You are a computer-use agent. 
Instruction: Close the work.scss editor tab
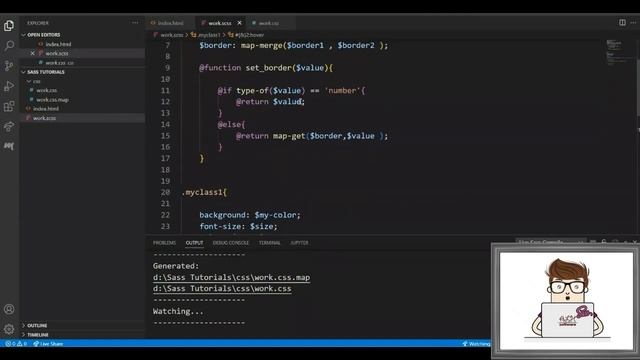tap(240, 23)
